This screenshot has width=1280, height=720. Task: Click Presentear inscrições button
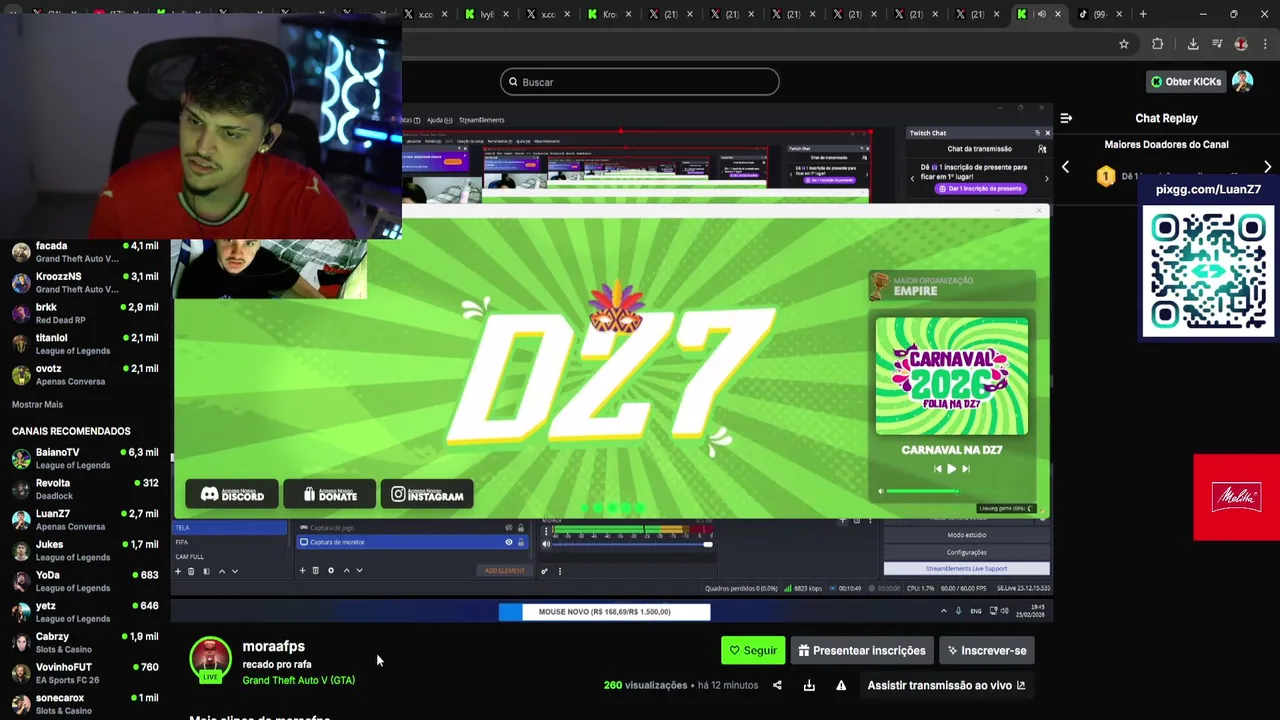(862, 650)
